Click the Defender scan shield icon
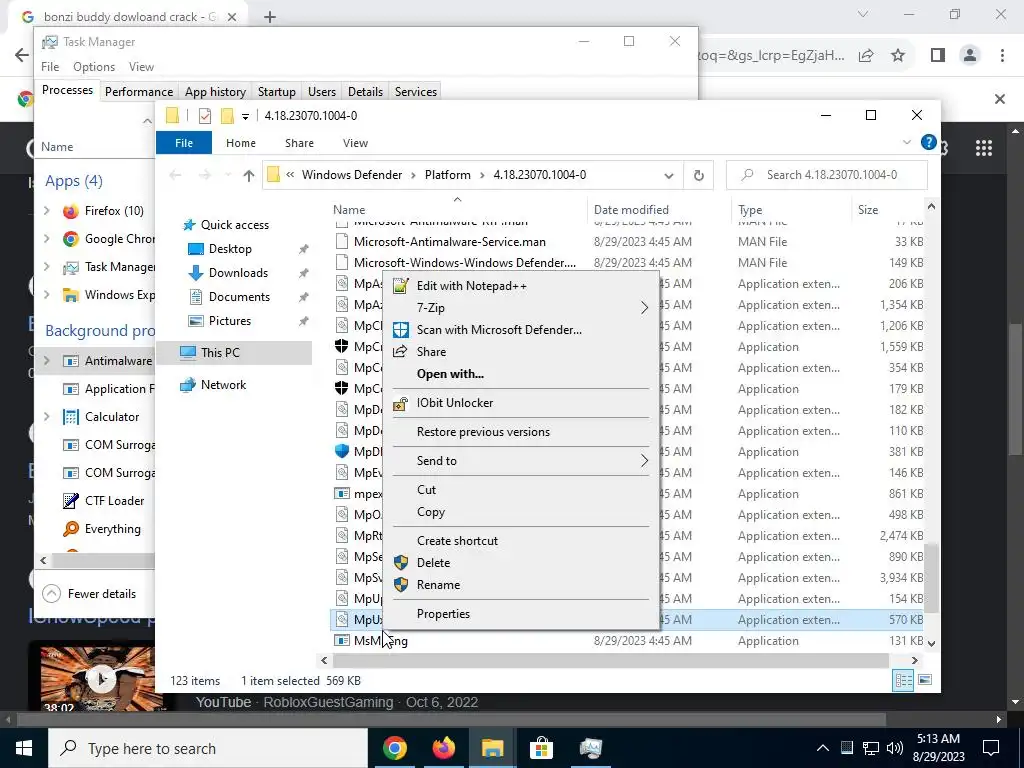 (400, 330)
